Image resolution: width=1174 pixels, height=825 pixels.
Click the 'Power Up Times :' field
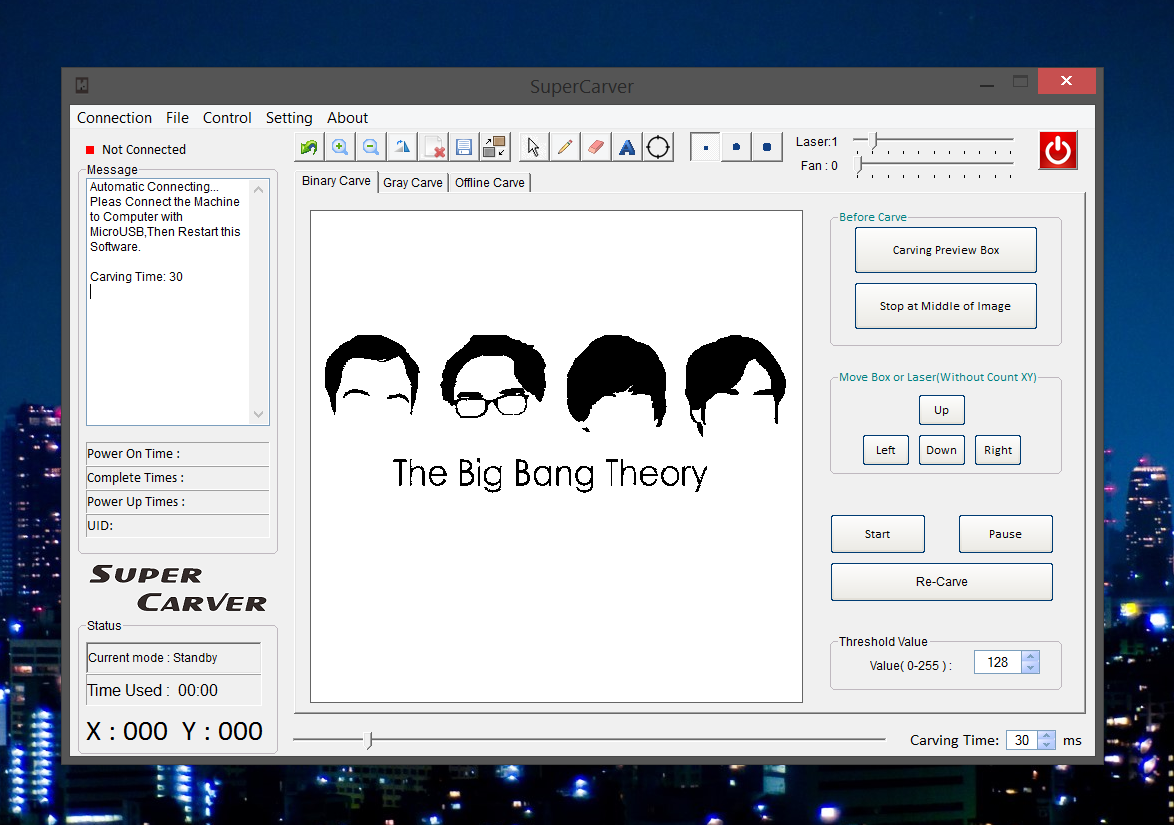(177, 502)
